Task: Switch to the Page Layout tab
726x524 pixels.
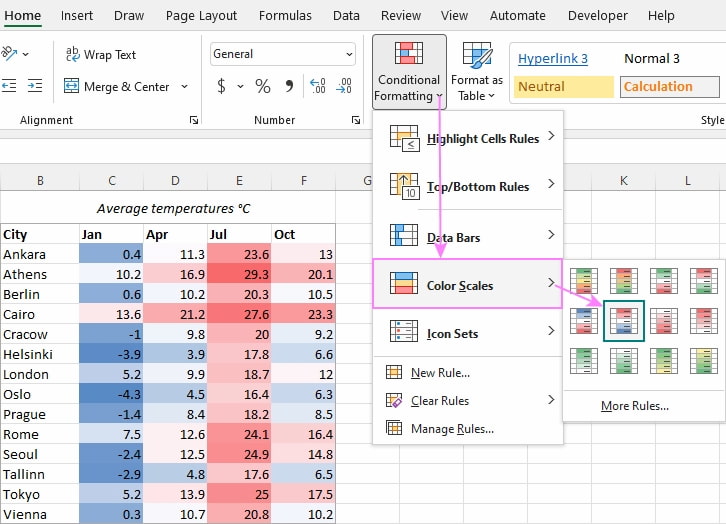Action: (x=201, y=15)
